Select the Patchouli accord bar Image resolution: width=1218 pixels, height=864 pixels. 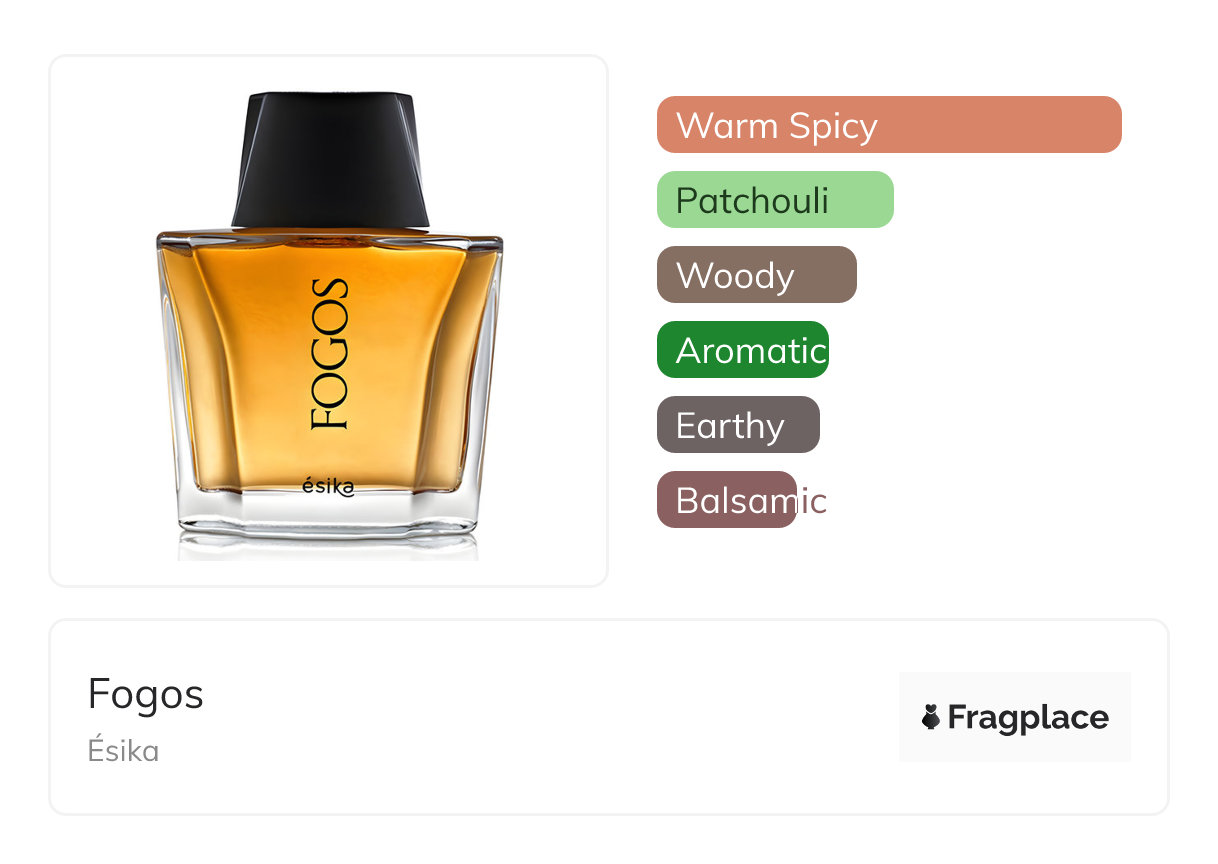click(775, 200)
